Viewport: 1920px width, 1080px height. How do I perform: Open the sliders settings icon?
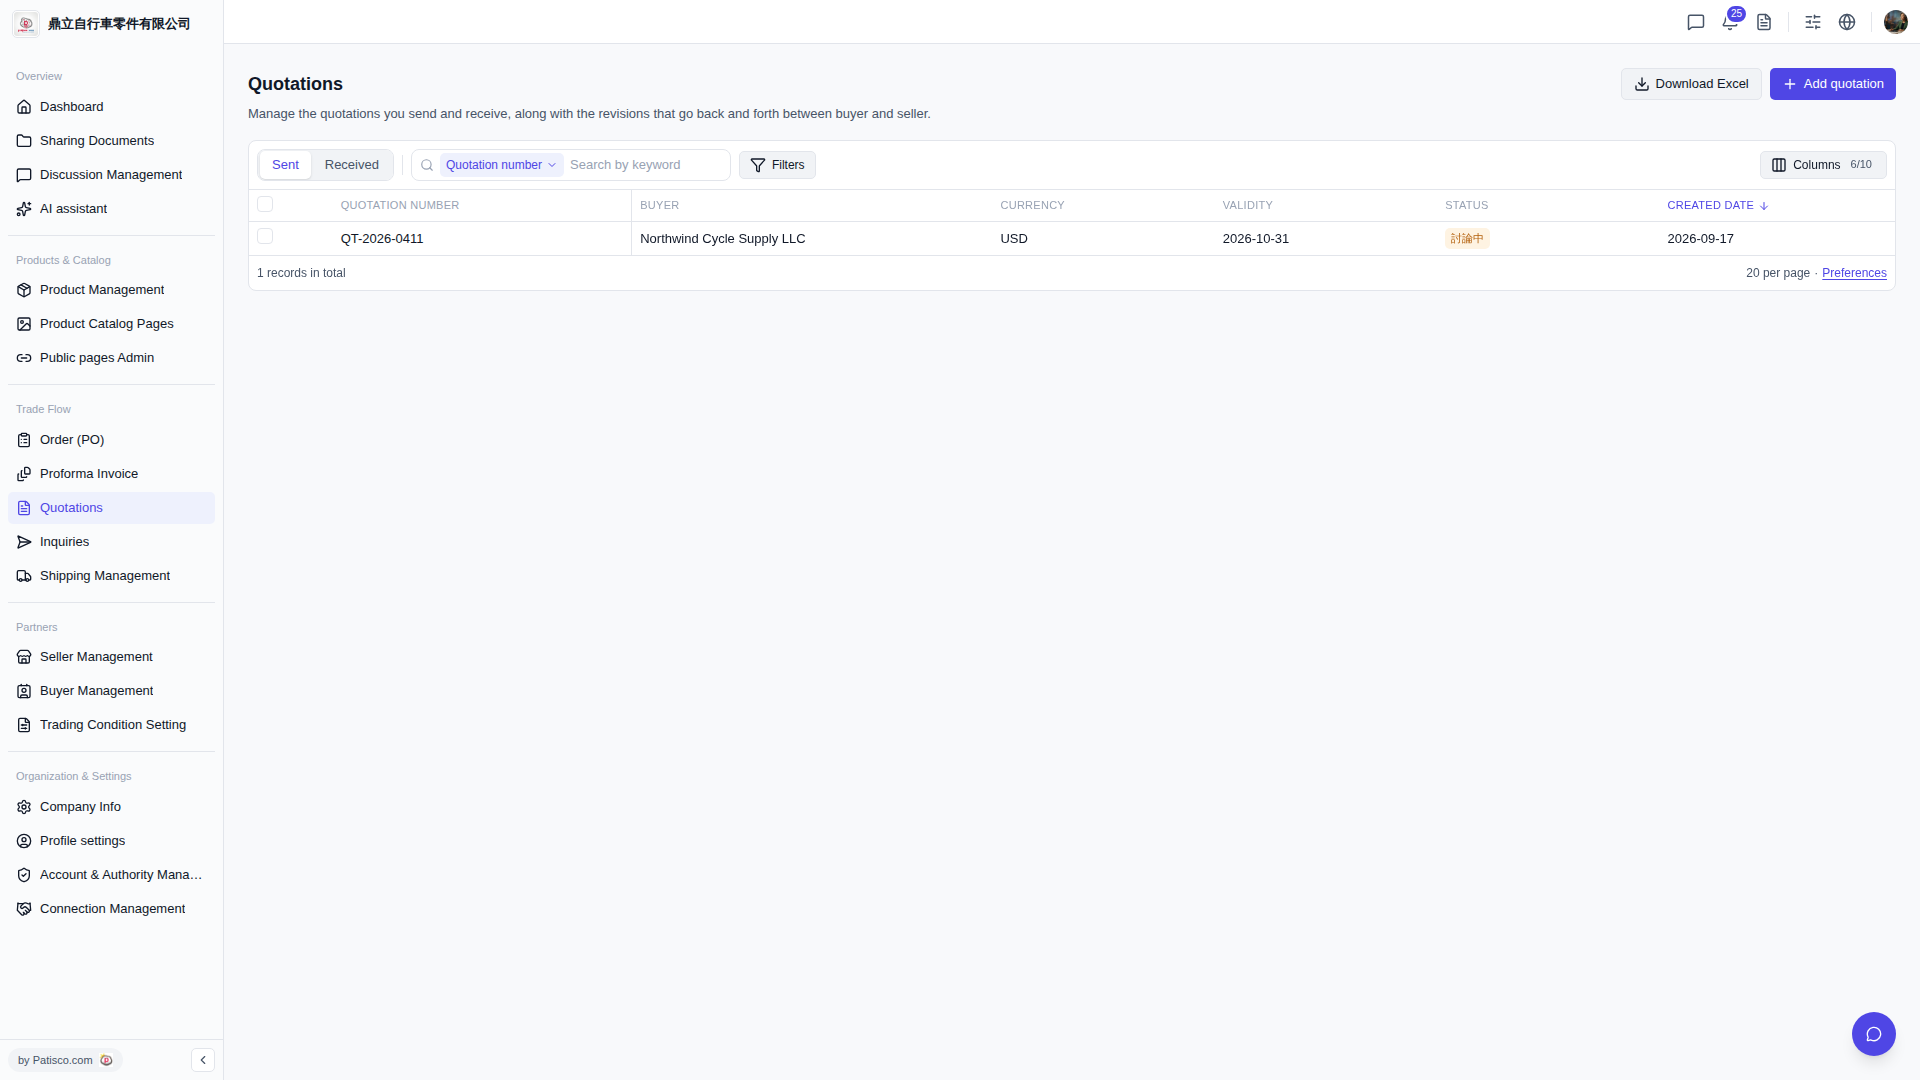1813,22
